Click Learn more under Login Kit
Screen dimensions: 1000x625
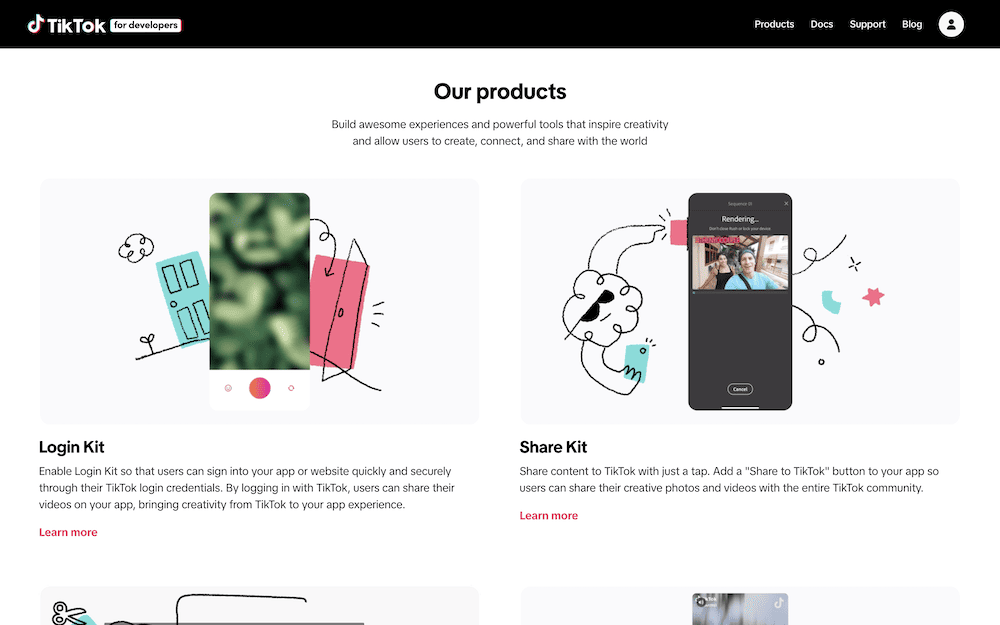pyautogui.click(x=68, y=532)
